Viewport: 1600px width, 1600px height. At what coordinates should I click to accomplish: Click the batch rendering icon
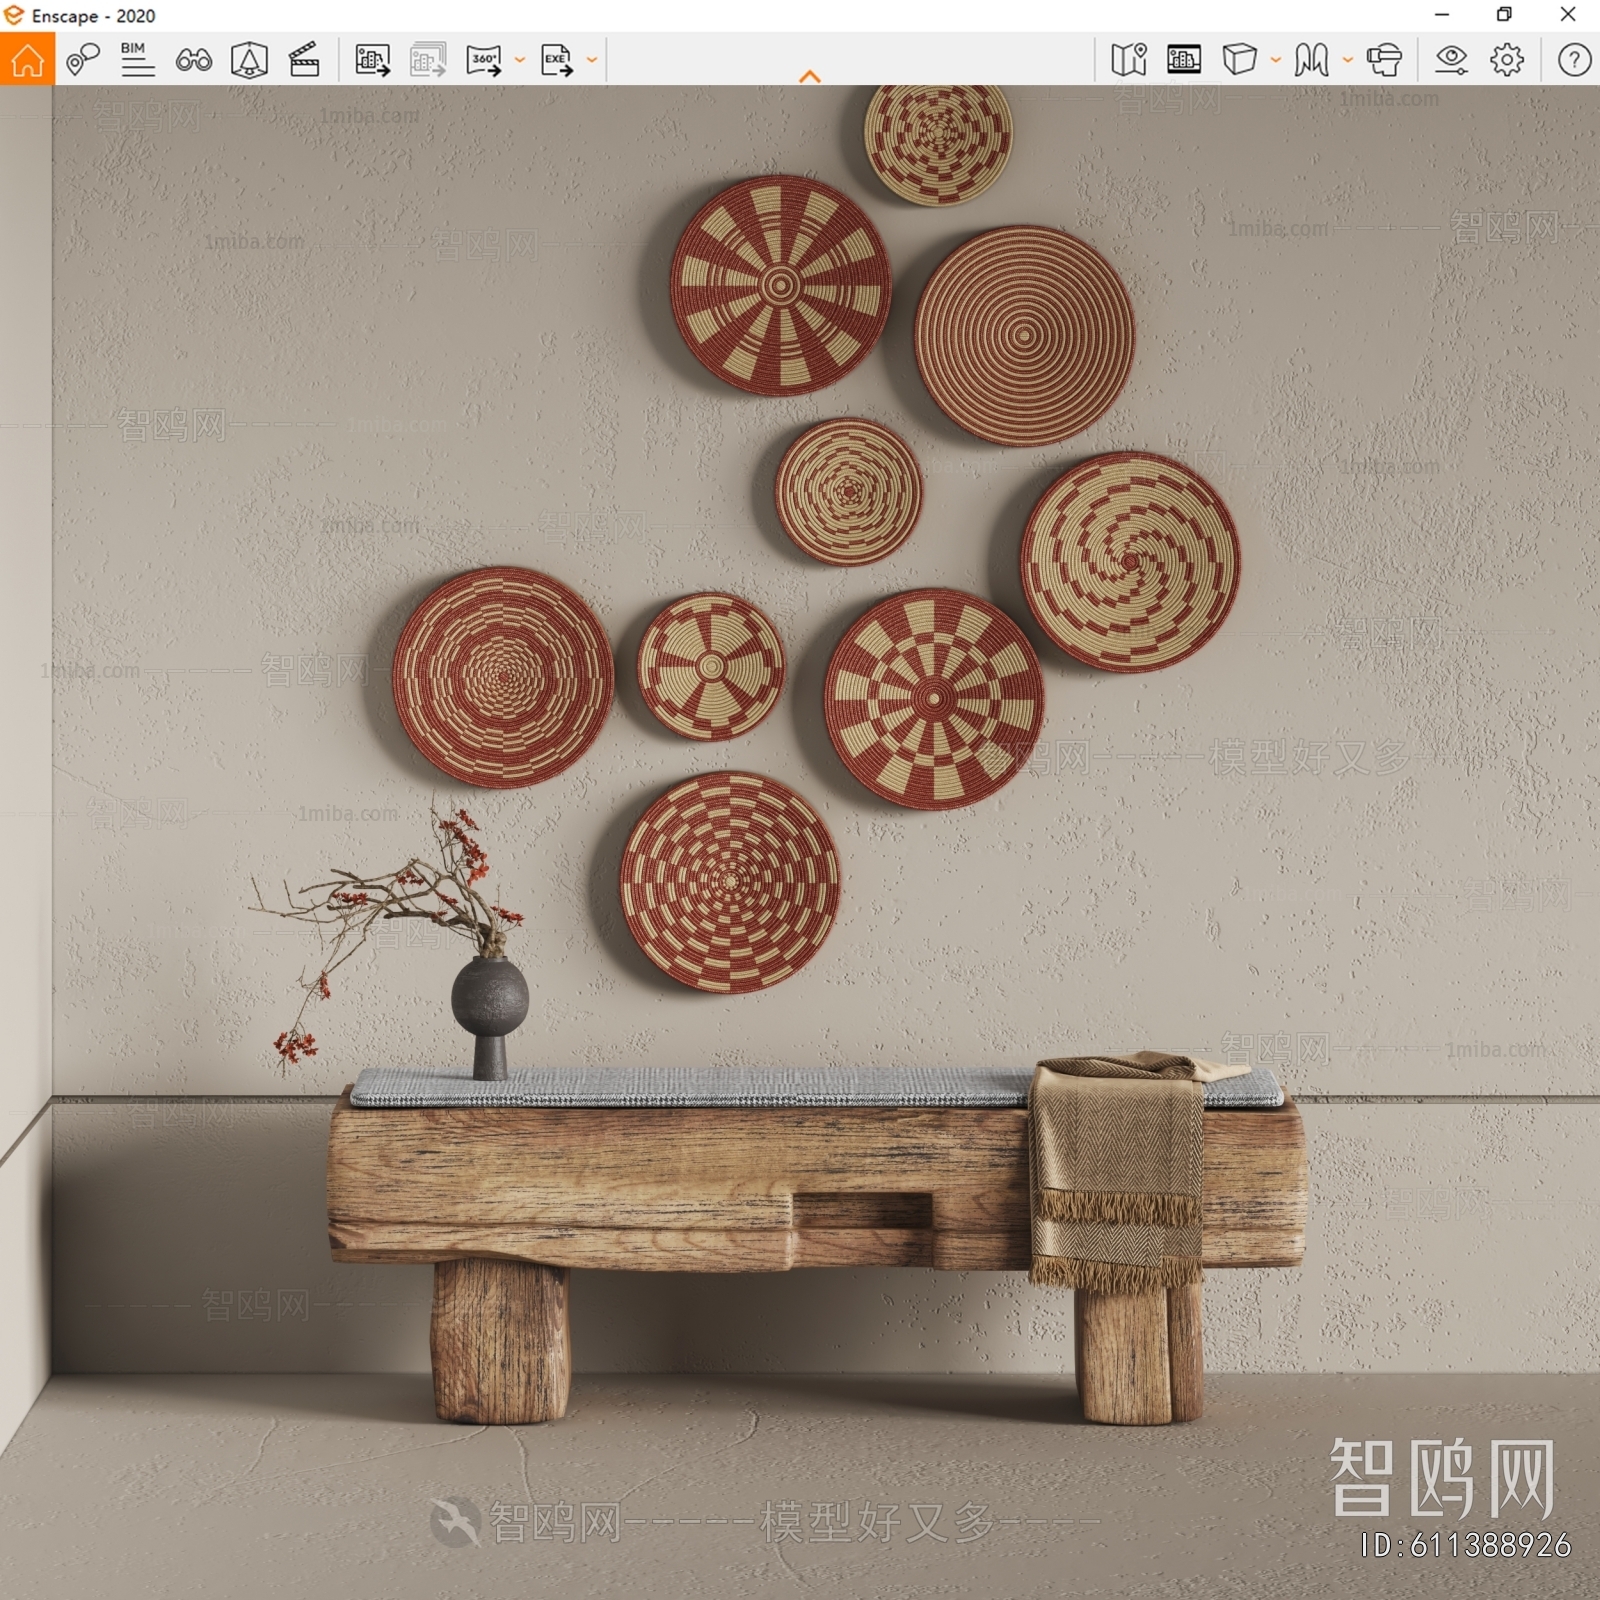pyautogui.click(x=428, y=60)
